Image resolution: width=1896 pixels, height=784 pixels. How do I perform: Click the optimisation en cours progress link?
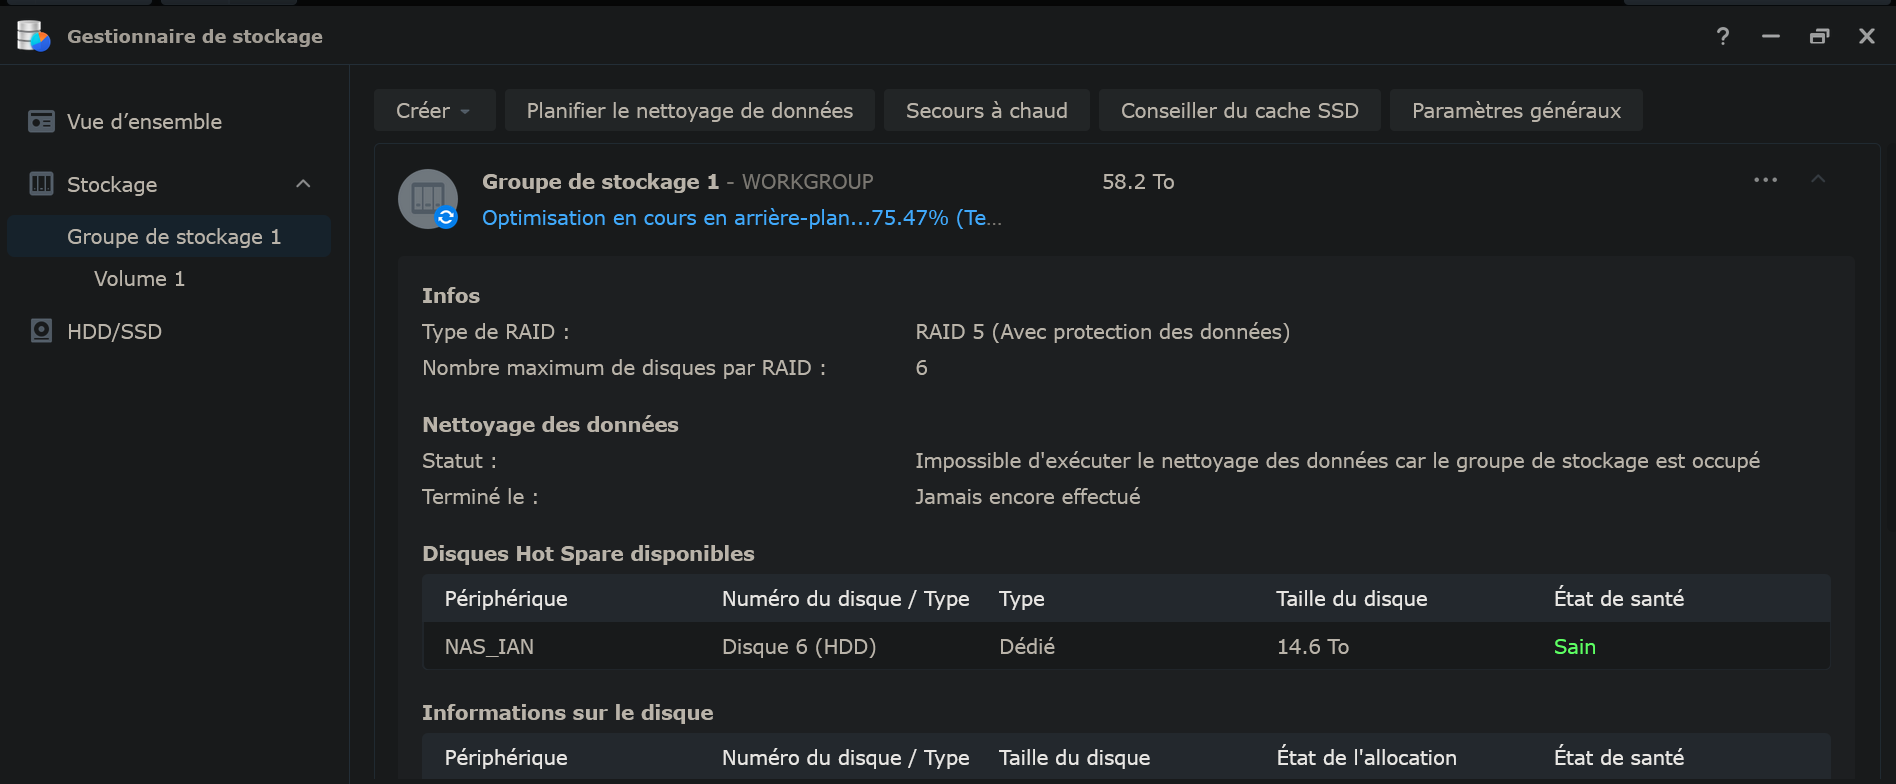[x=740, y=218]
